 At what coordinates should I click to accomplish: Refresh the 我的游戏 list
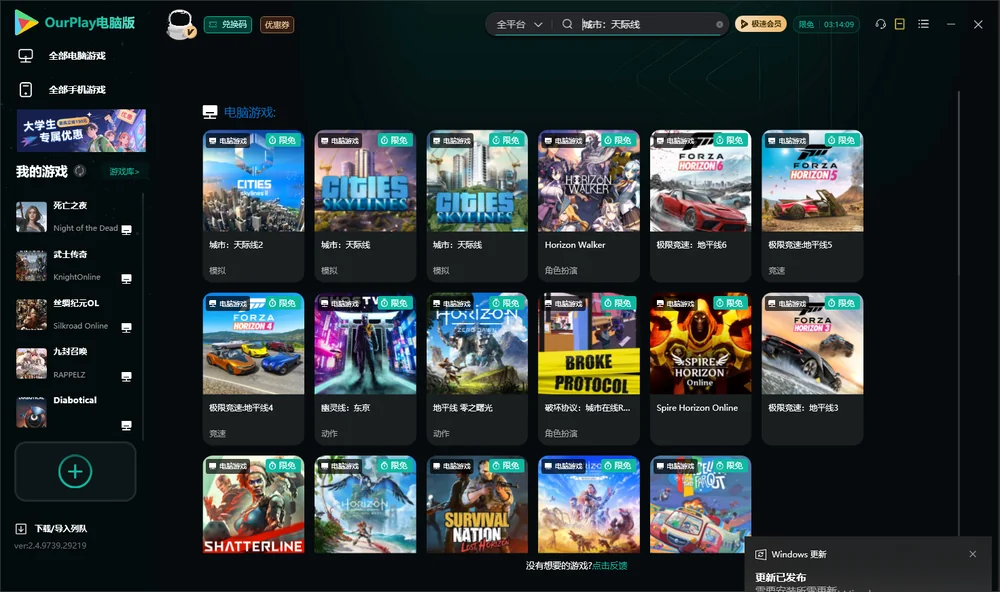[x=80, y=171]
